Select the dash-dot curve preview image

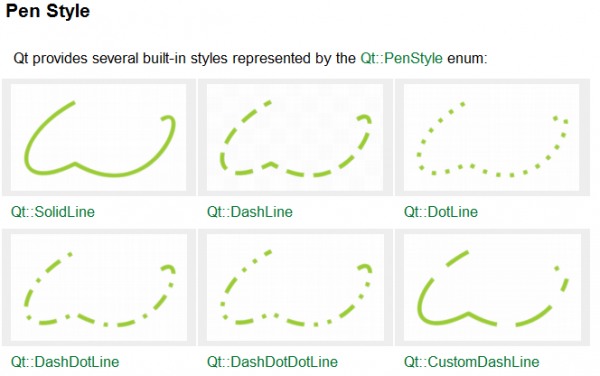point(99,287)
